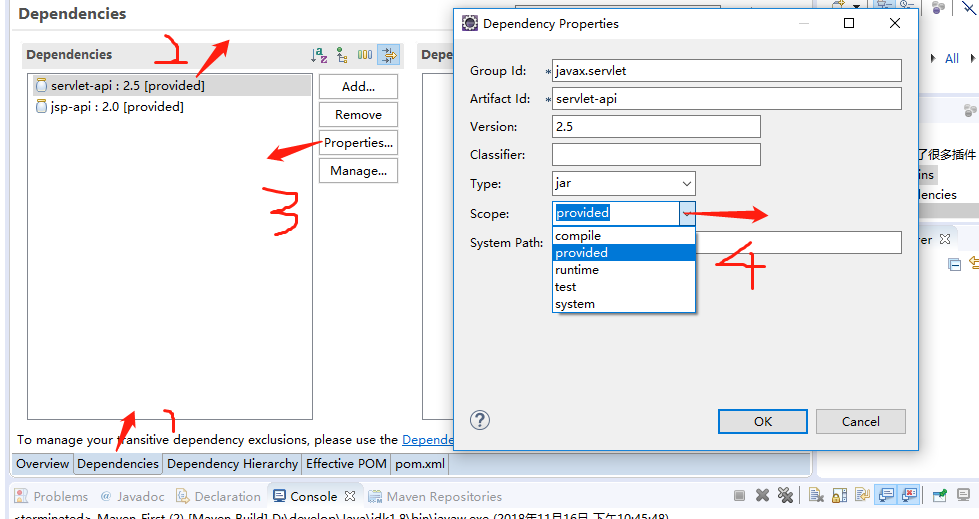Image resolution: width=979 pixels, height=519 pixels.
Task: Focus the Version field showing 2.5
Action: tap(656, 126)
